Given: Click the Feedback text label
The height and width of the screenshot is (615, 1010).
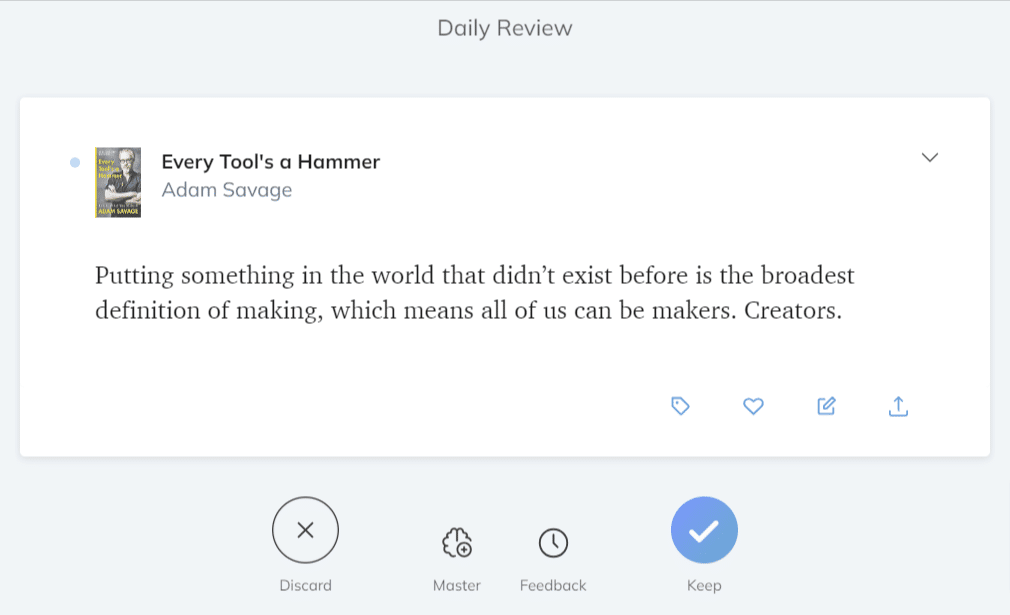Looking at the screenshot, I should (553, 585).
